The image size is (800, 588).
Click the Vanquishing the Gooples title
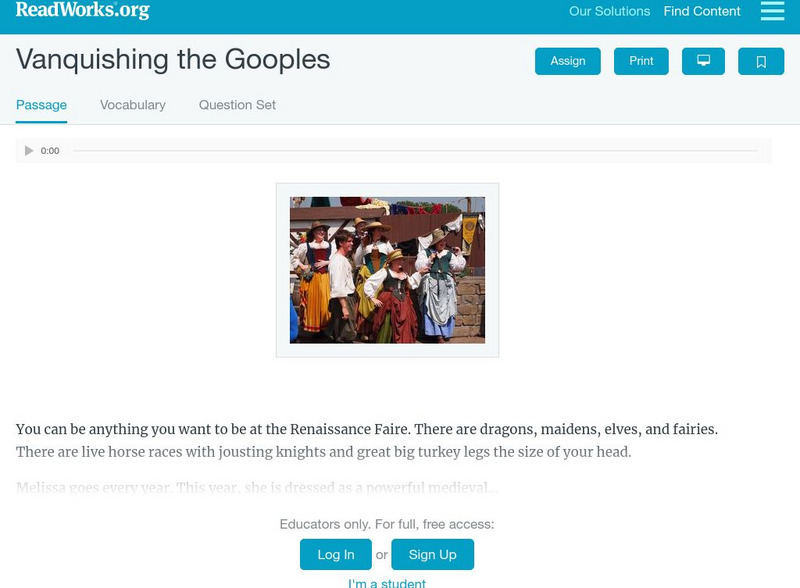(x=173, y=60)
